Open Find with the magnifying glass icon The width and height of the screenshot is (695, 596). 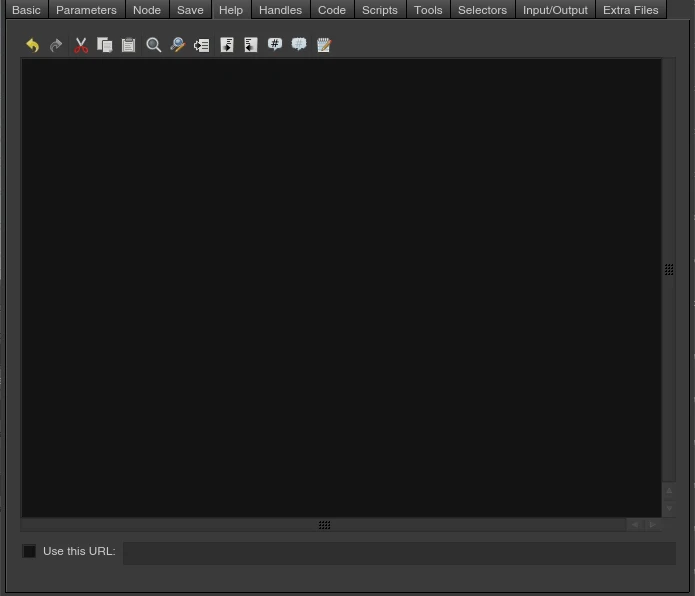tap(153, 45)
